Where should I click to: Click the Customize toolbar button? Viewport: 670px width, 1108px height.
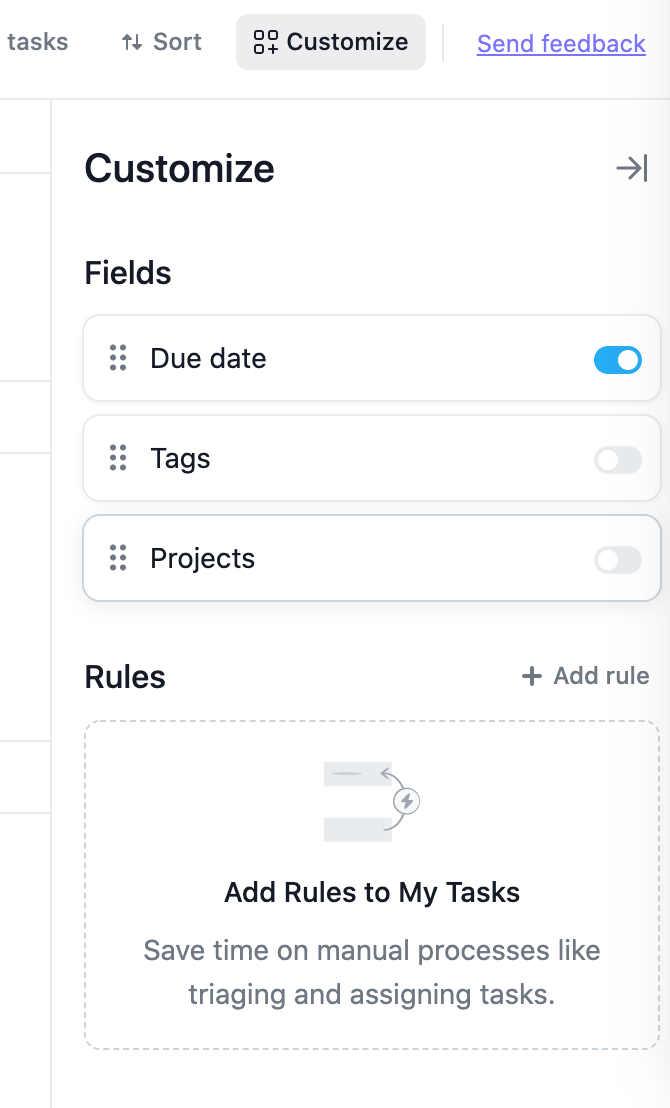tap(331, 42)
